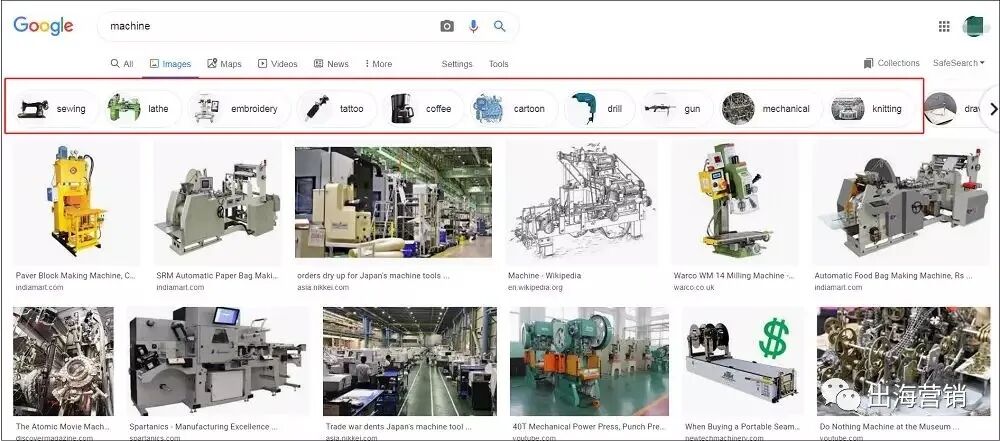Click 'SRM Automatic Paper Bag' caption
The image size is (1000, 441).
(217, 276)
